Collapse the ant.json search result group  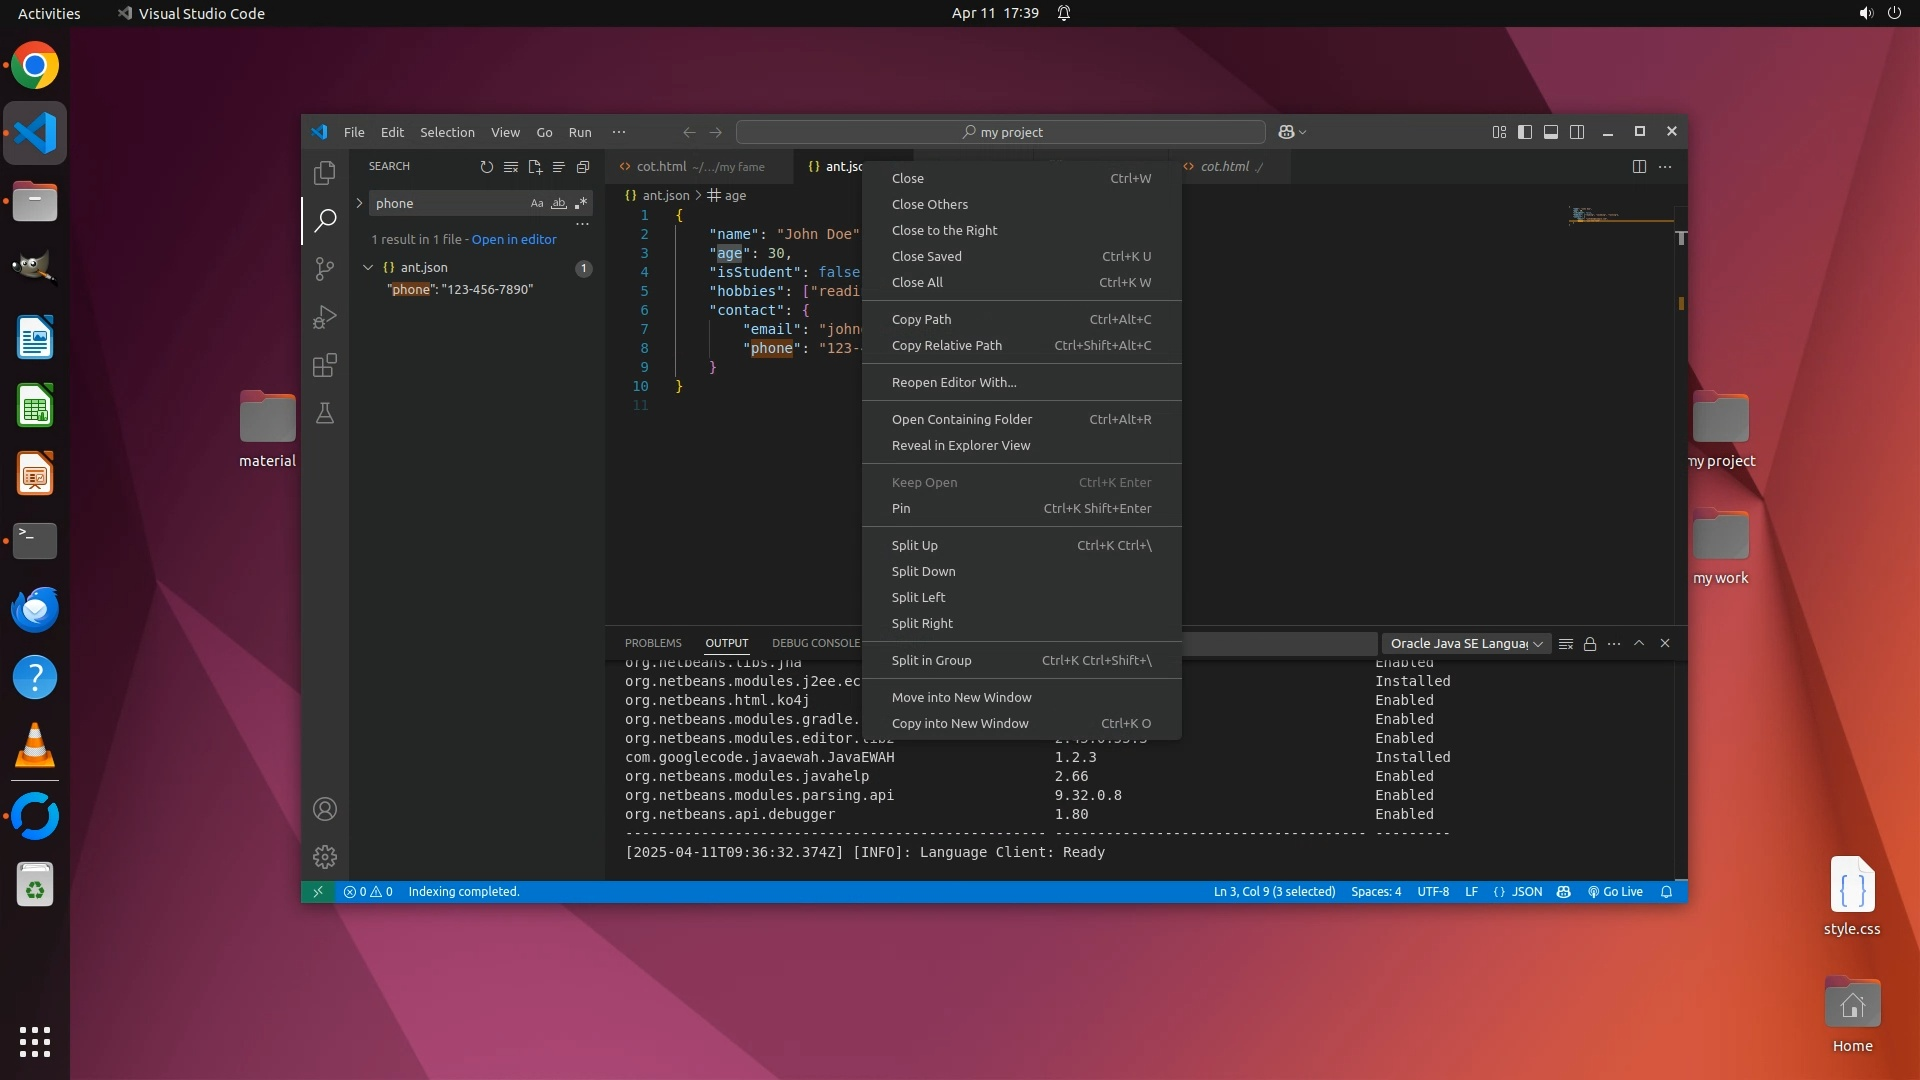point(368,268)
